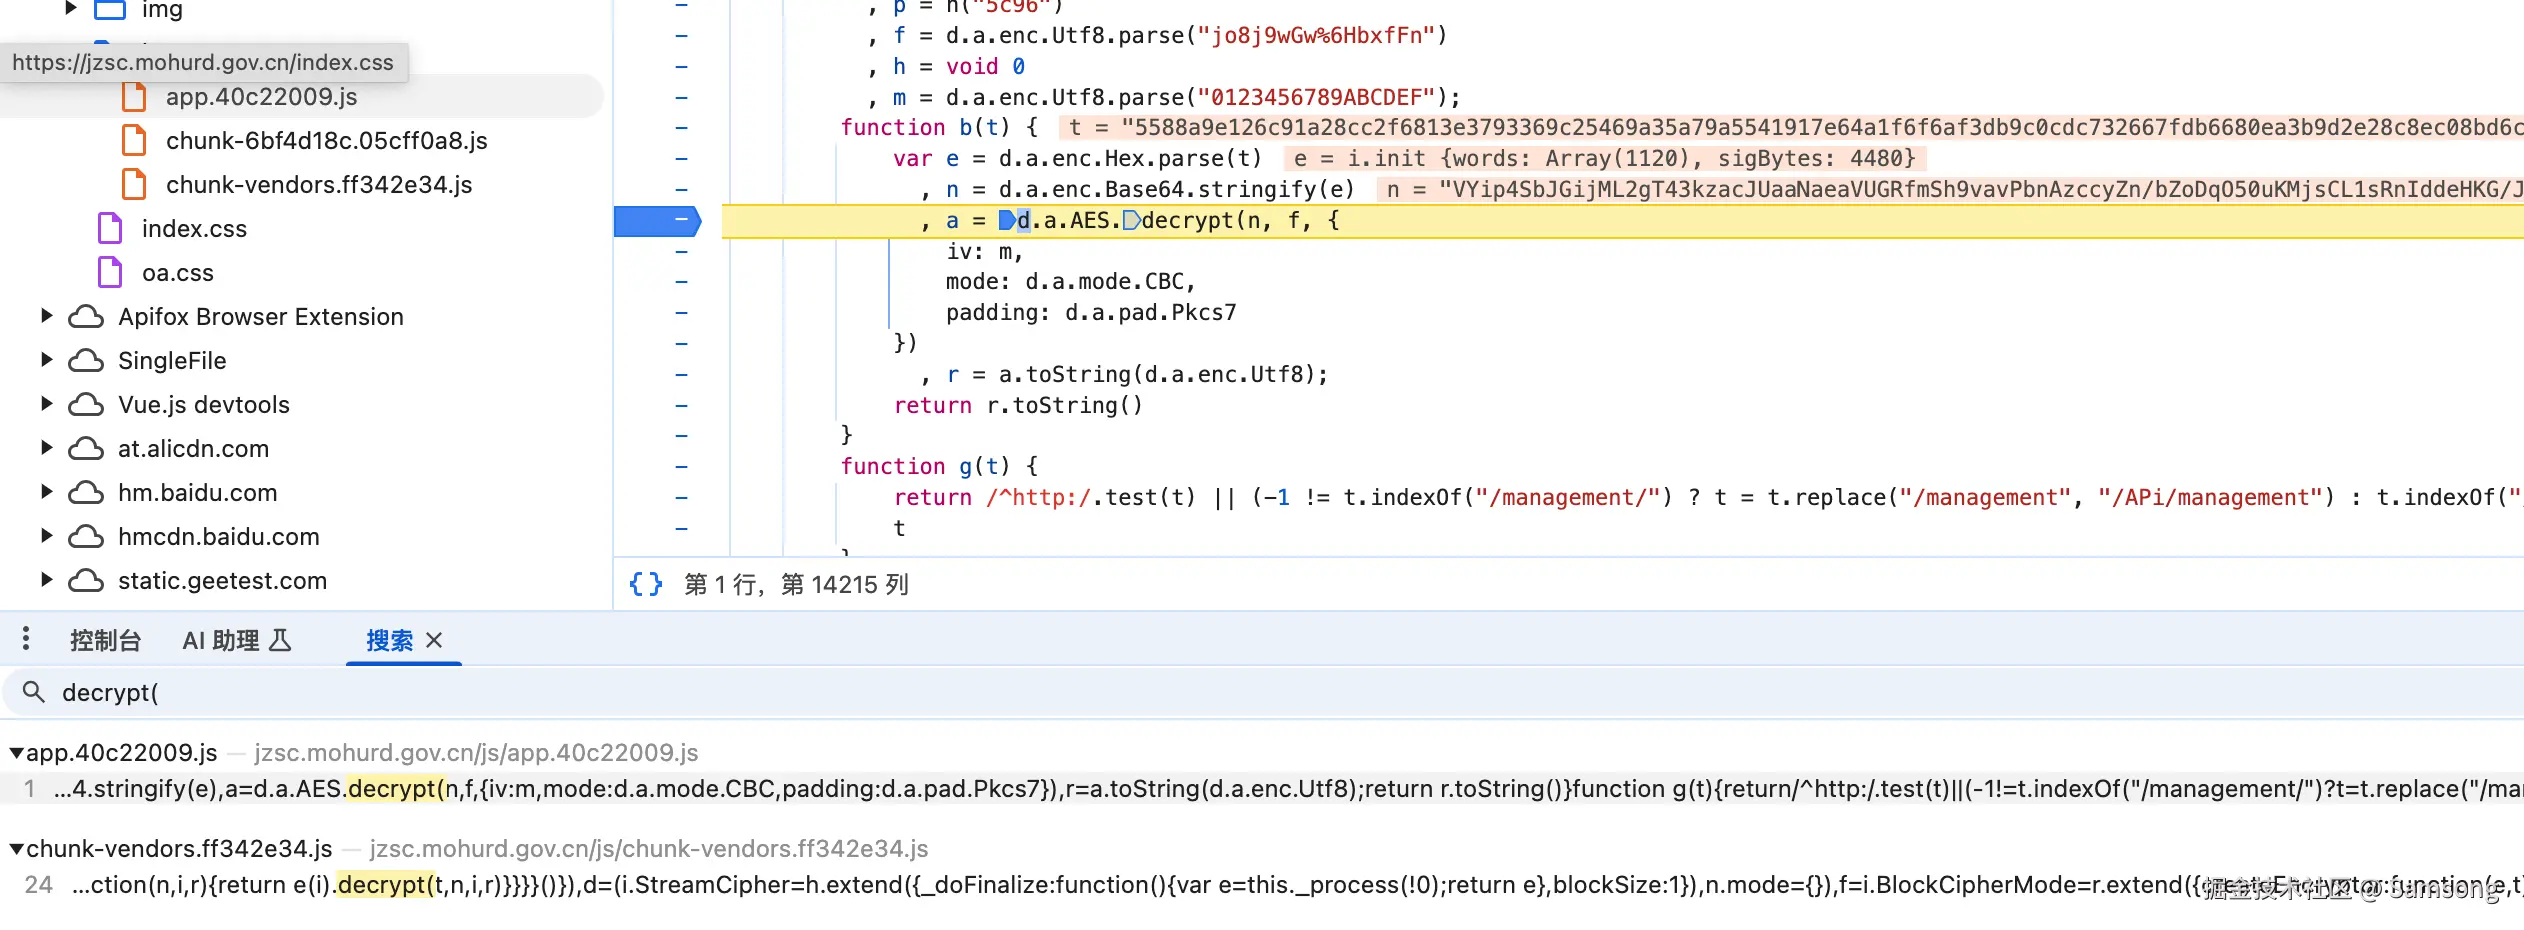
Task: Switch to the AI 助理 tab
Action: (x=236, y=640)
